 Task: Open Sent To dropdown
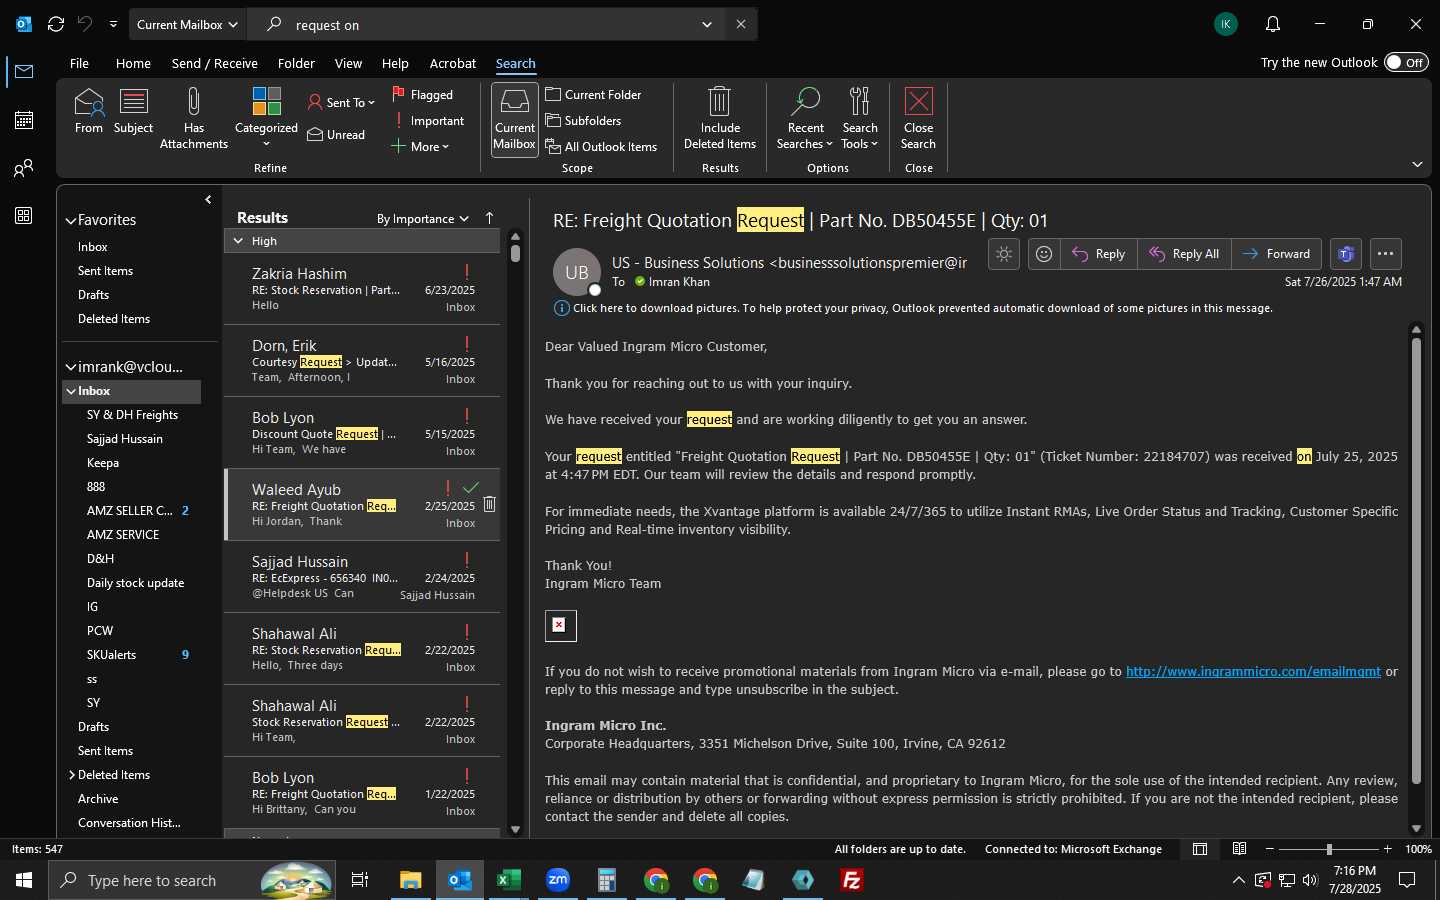(341, 102)
